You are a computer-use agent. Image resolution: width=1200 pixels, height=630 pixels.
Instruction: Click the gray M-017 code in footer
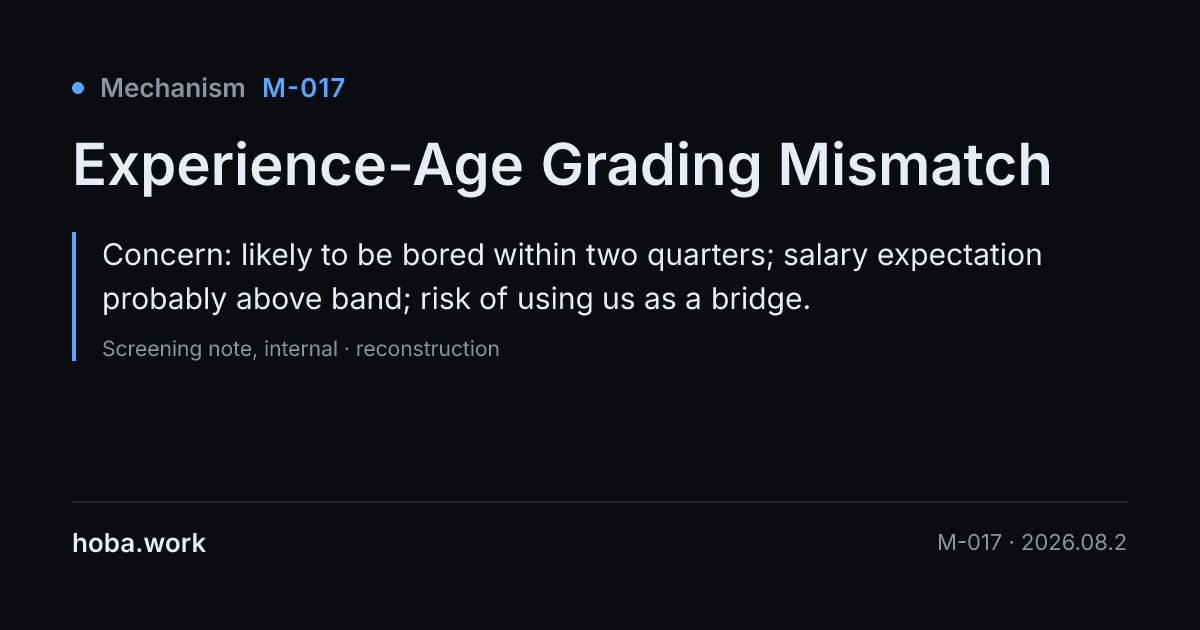click(x=969, y=543)
